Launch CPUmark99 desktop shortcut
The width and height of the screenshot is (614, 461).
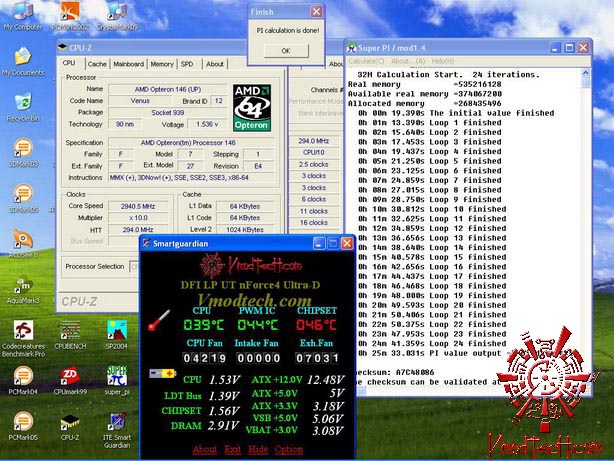coord(70,380)
